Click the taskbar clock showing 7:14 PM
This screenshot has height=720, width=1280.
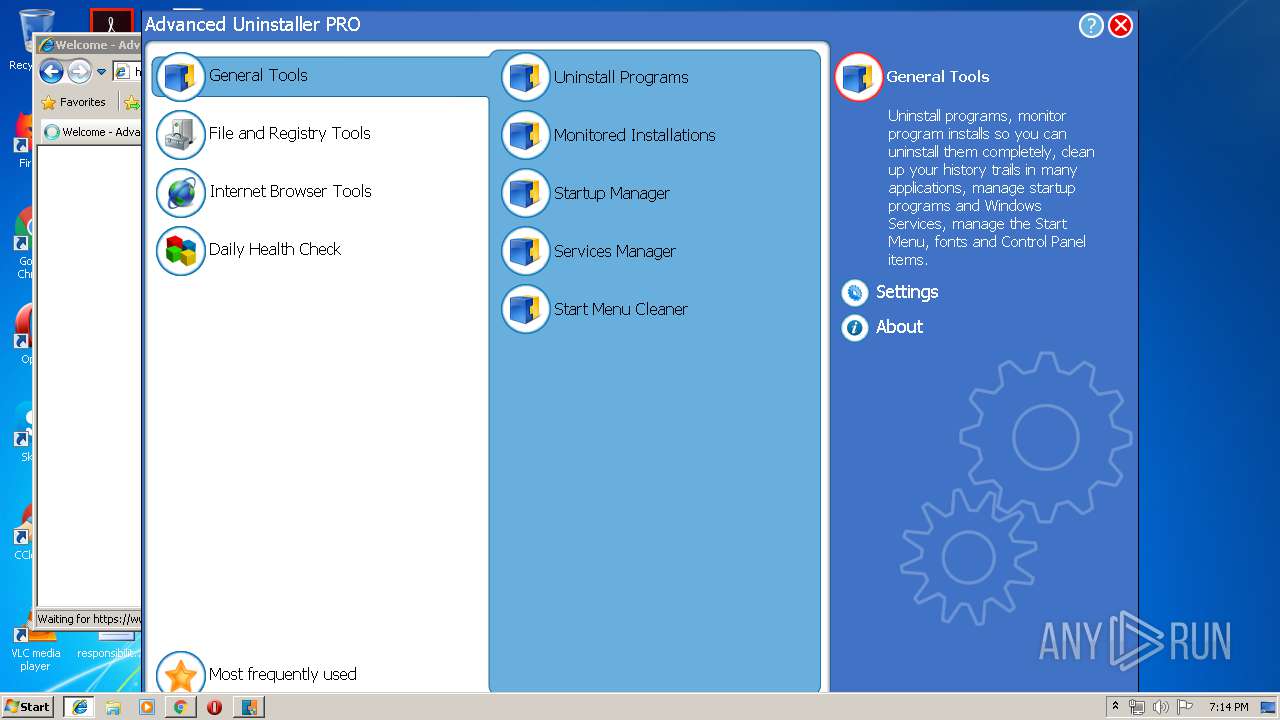pos(1228,707)
